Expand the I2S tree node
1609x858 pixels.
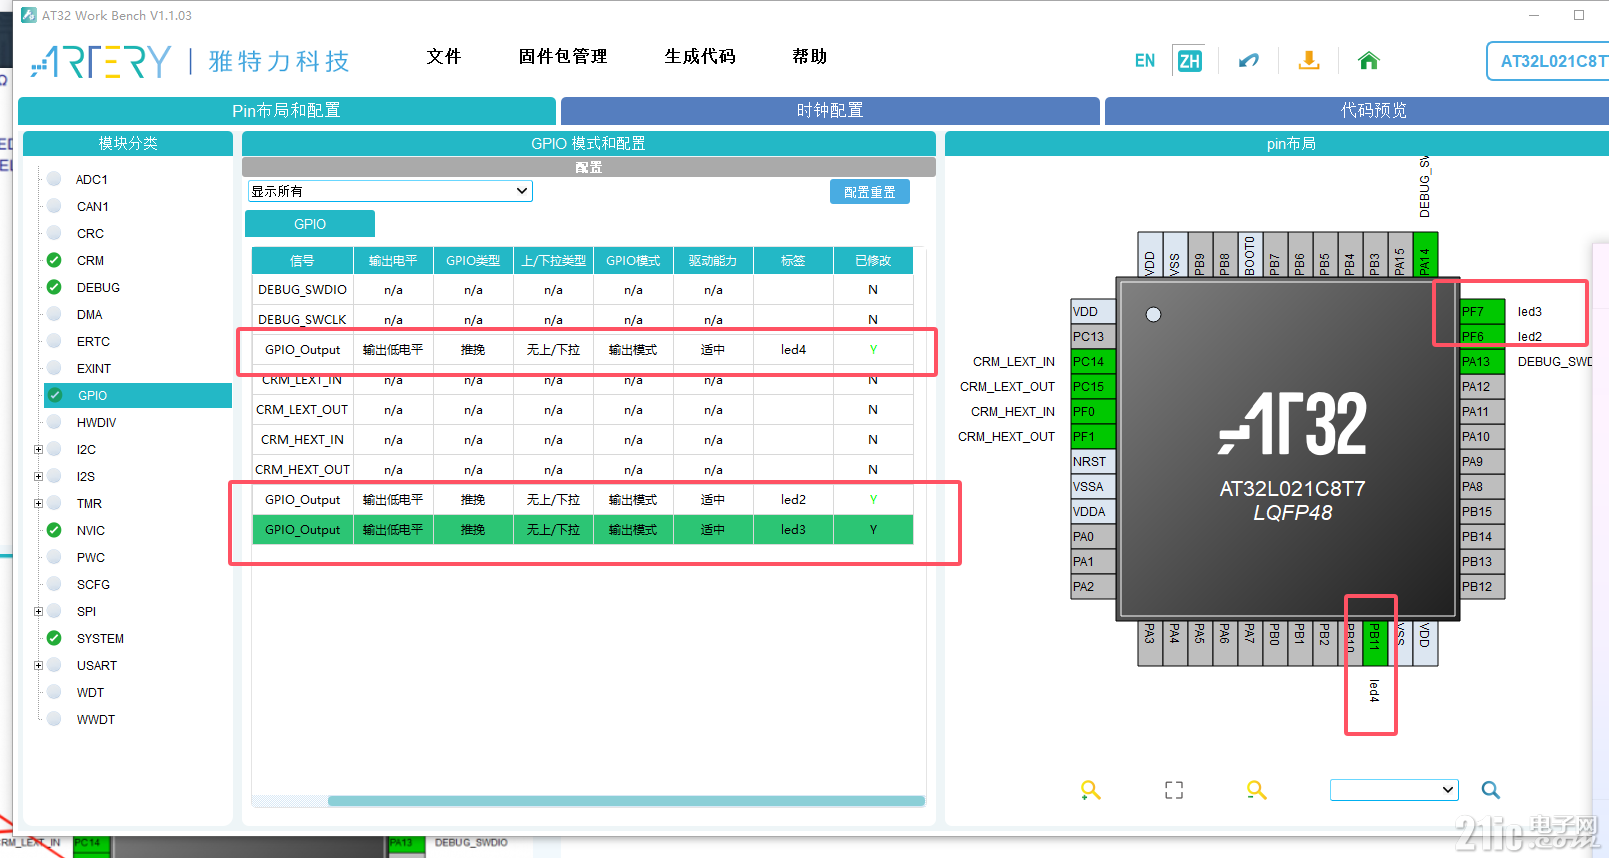(38, 476)
